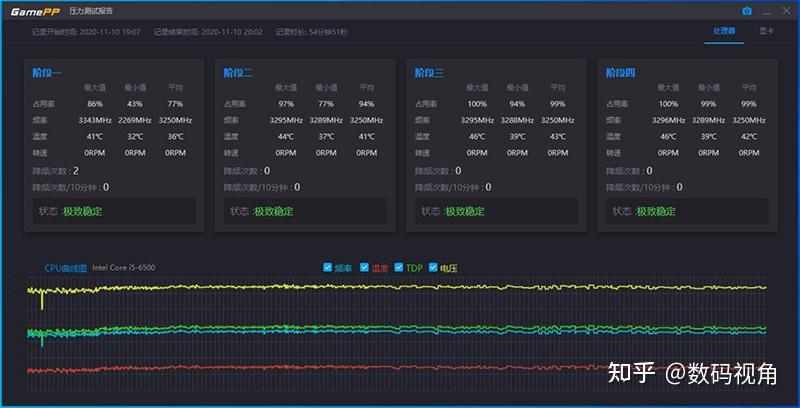800x408 pixels.
Task: Toggle the 频率 curve checkbox
Action: tap(328, 267)
